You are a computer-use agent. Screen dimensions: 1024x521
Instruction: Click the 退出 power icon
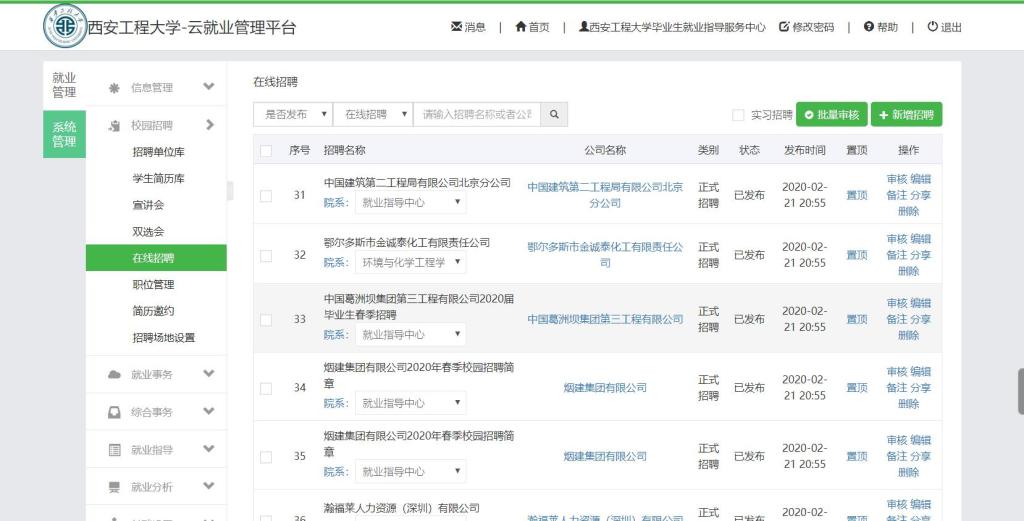point(933,27)
